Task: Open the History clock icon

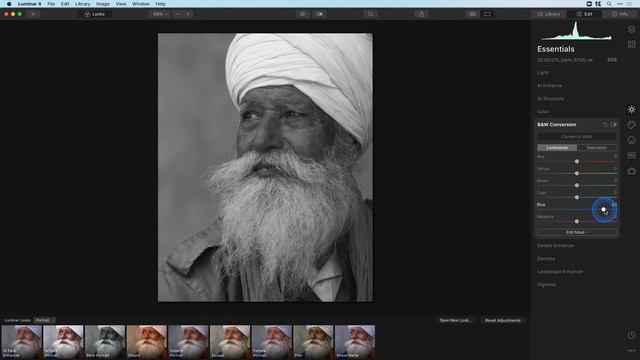Action: pyautogui.click(x=631, y=335)
